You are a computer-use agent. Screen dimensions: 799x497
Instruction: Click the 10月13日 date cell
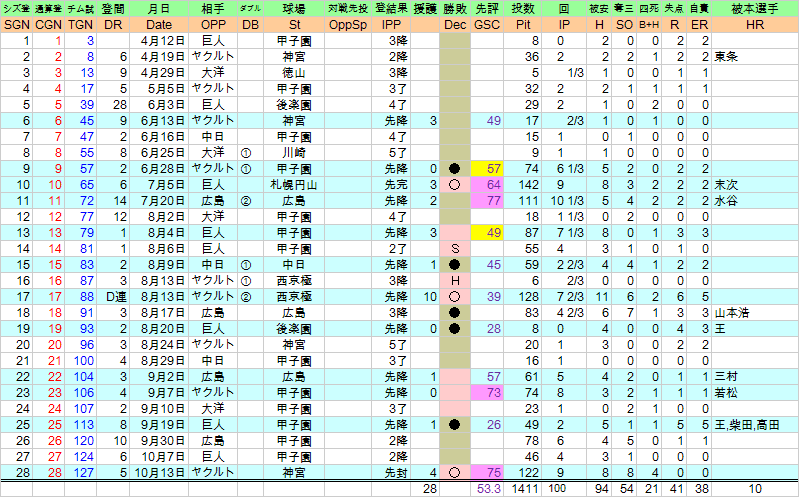159,473
